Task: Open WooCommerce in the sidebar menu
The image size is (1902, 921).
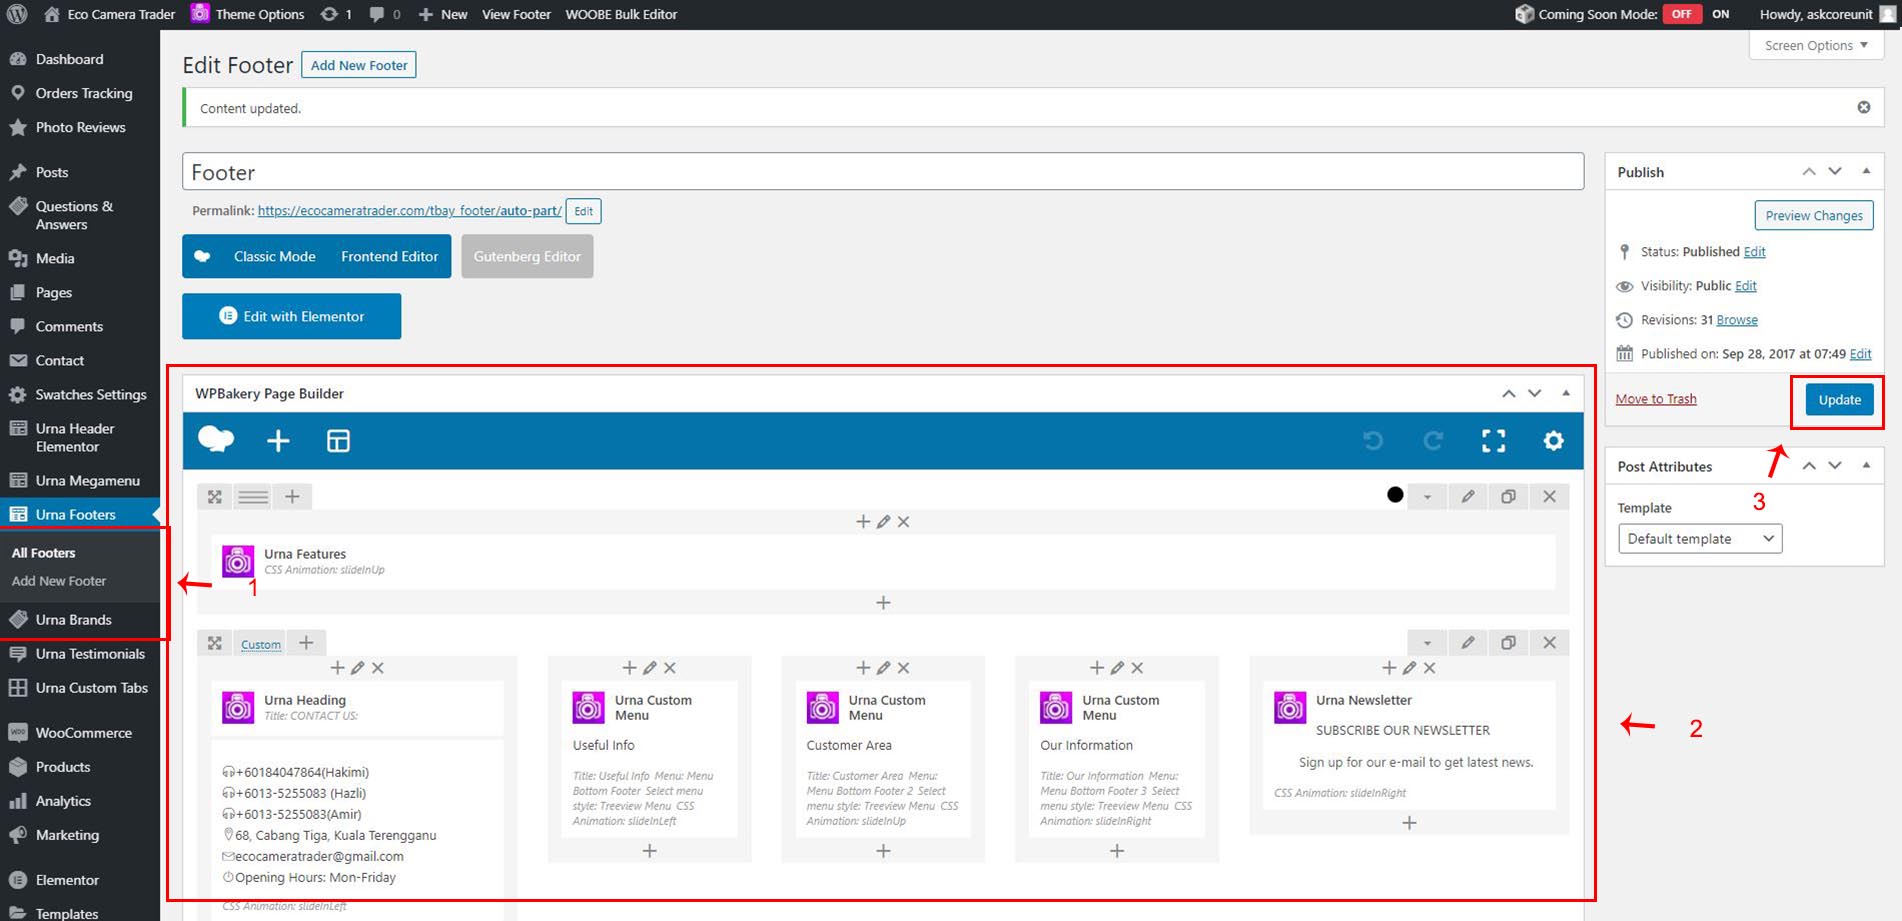Action: pos(83,733)
